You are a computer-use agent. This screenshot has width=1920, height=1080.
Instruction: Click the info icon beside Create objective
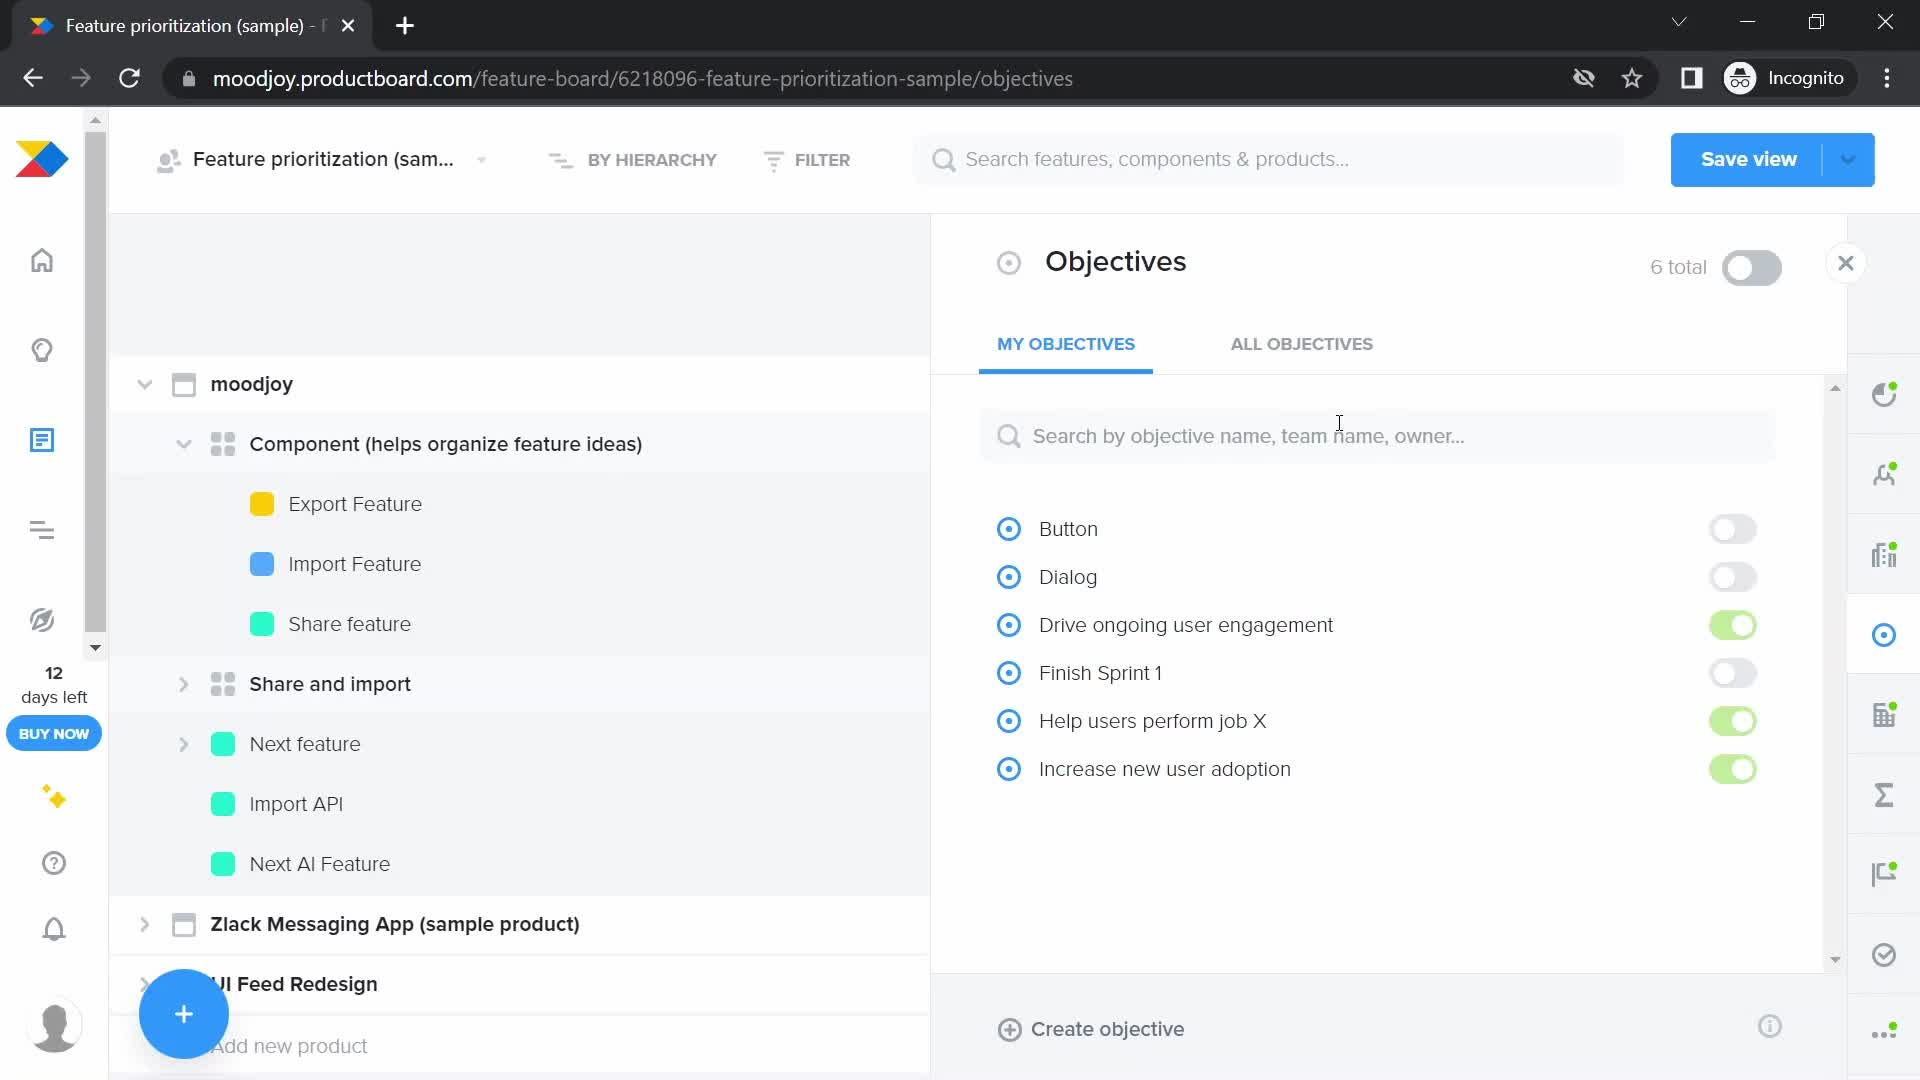pyautogui.click(x=1770, y=1027)
